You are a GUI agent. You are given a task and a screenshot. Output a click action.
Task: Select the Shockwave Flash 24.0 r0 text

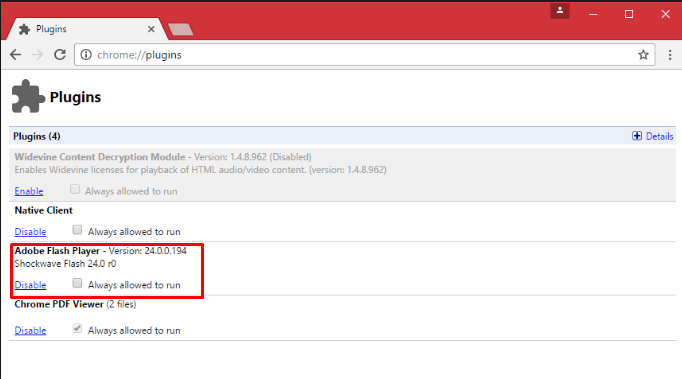pos(65,264)
